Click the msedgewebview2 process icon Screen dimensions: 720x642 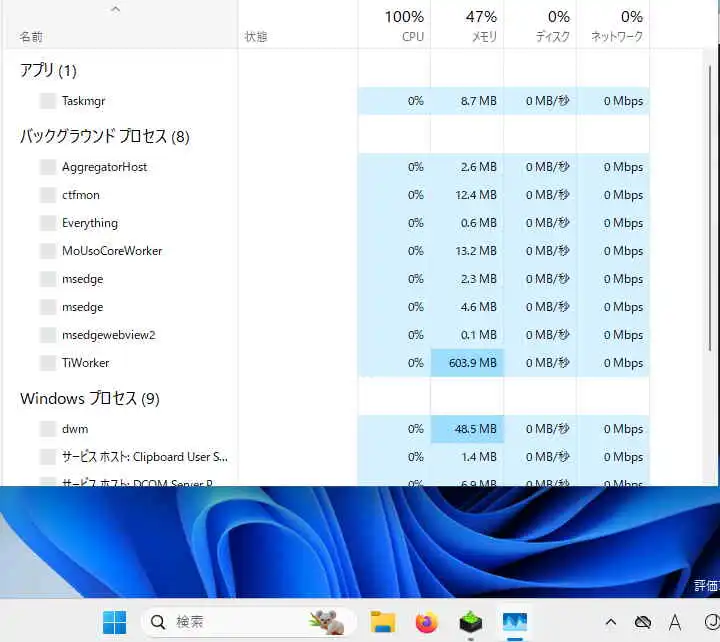click(48, 335)
